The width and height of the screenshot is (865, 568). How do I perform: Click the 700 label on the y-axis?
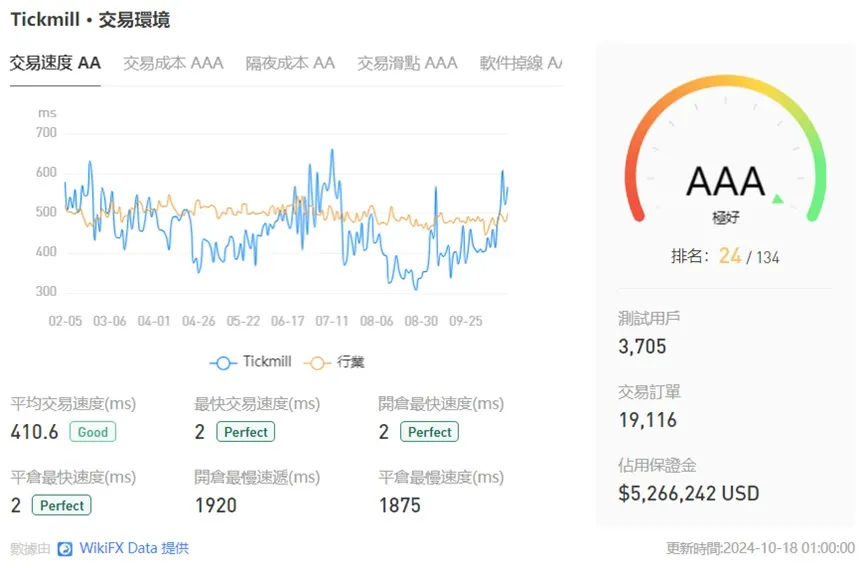(46, 132)
